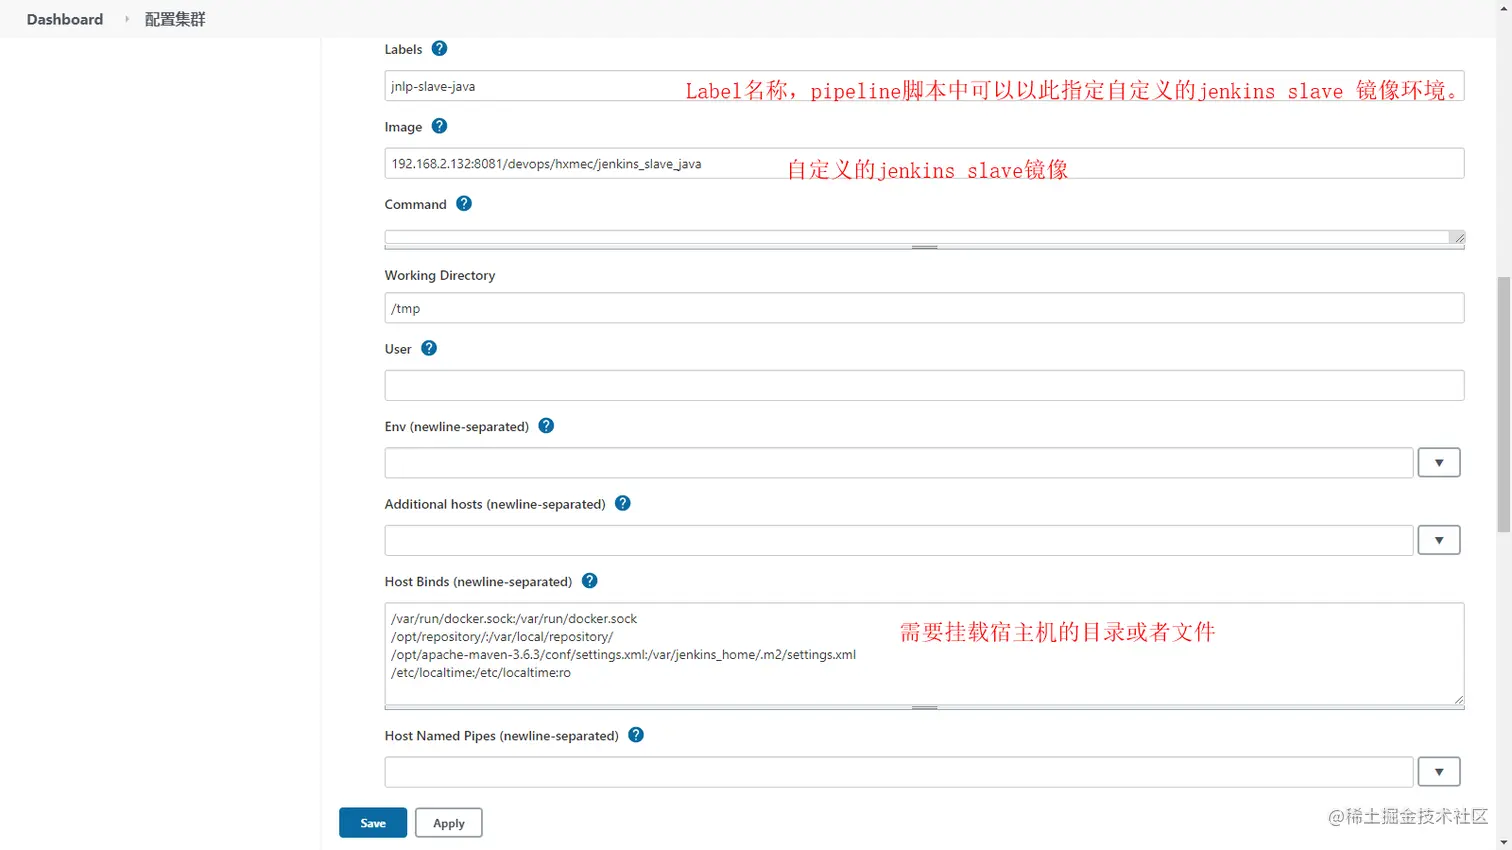Click the Env input field
This screenshot has height=850, width=1512.
899,463
